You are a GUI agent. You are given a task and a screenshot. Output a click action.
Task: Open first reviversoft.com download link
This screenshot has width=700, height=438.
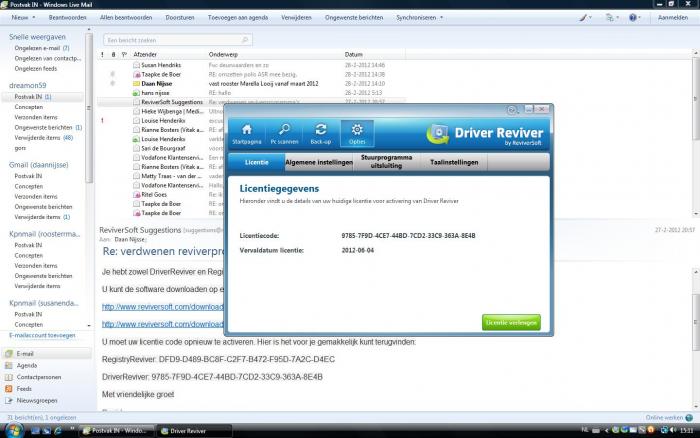tap(162, 307)
